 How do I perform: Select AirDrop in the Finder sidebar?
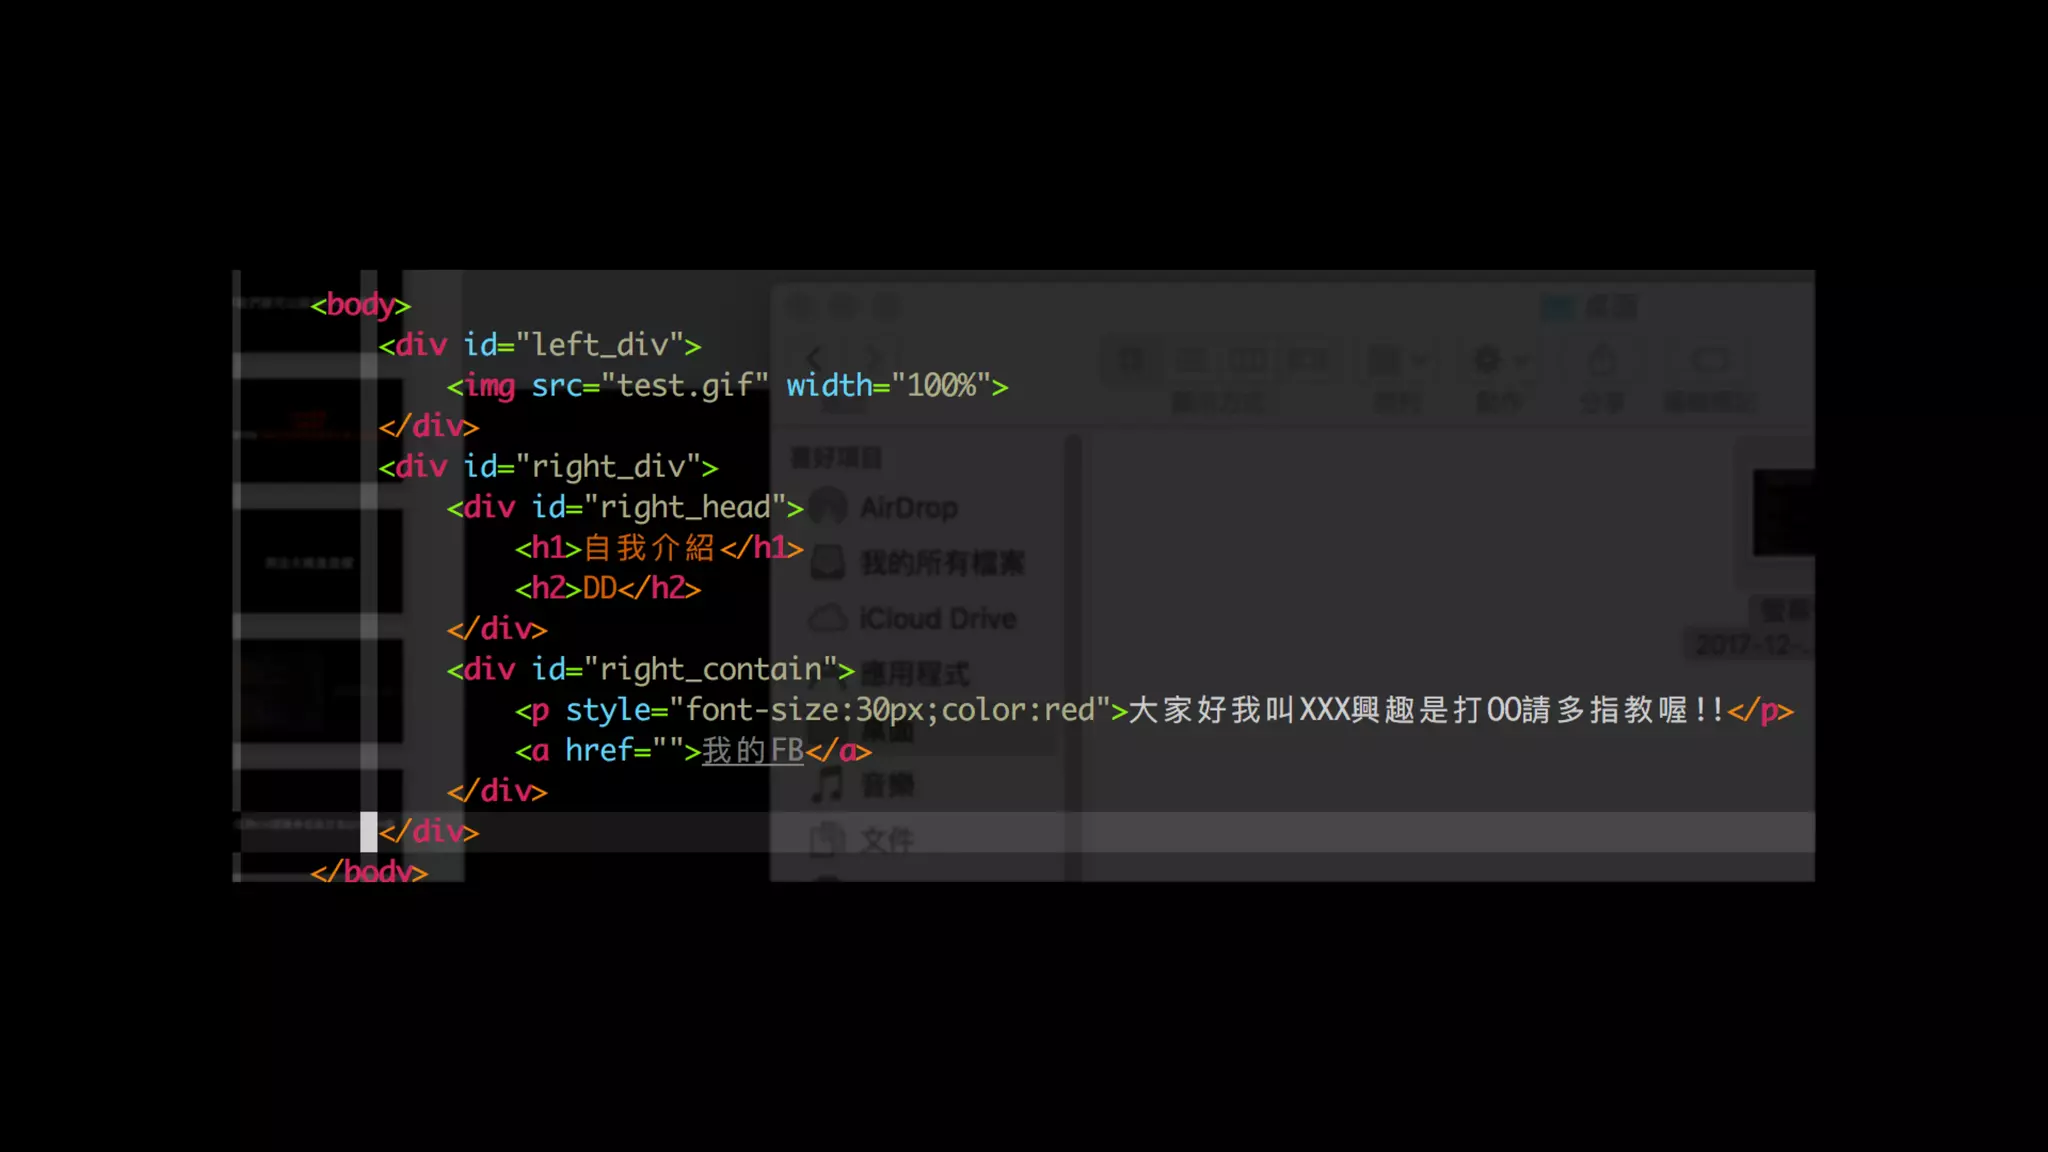tap(907, 508)
